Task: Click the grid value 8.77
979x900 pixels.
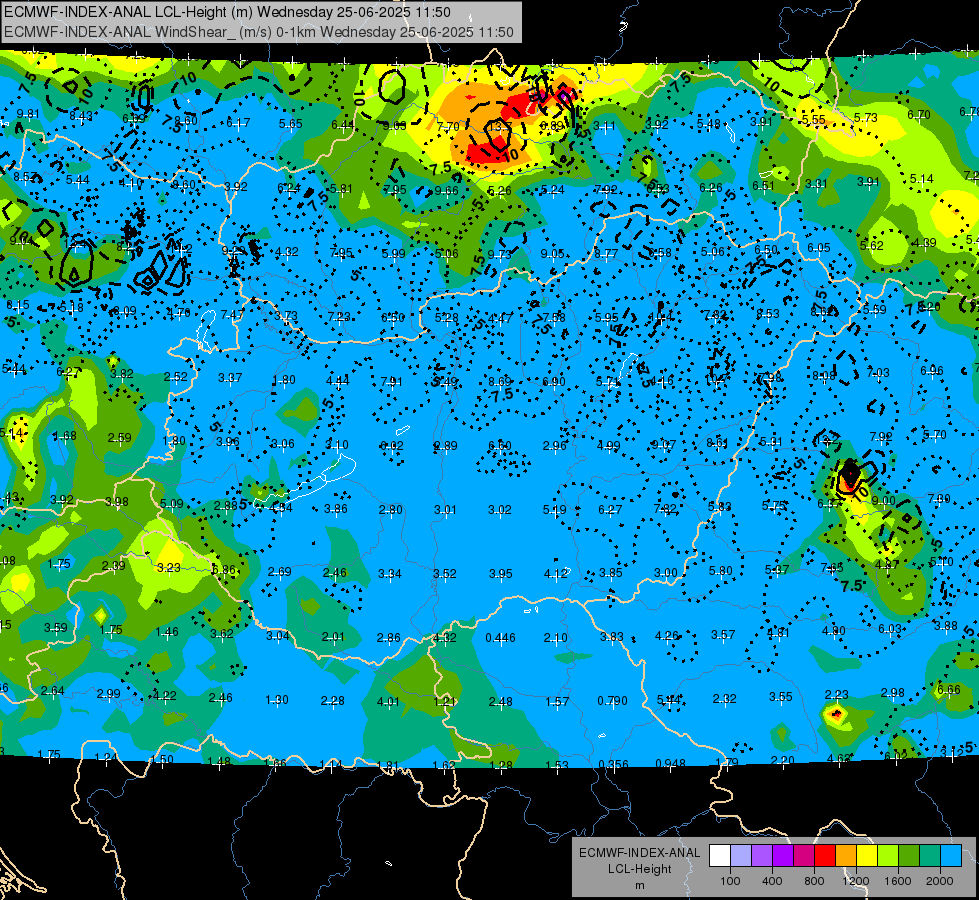Action: pyautogui.click(x=606, y=254)
